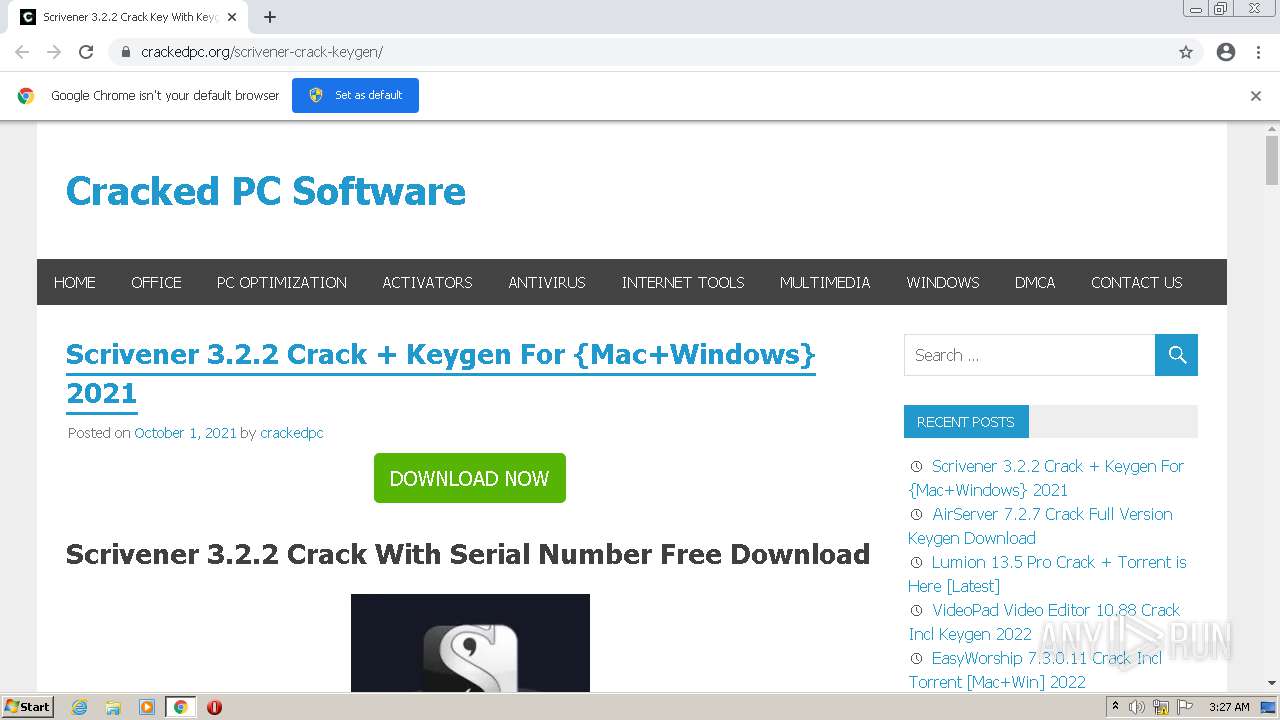Screen dimensions: 1280x720
Task: Click the blue search magnifier button
Action: point(1176,355)
